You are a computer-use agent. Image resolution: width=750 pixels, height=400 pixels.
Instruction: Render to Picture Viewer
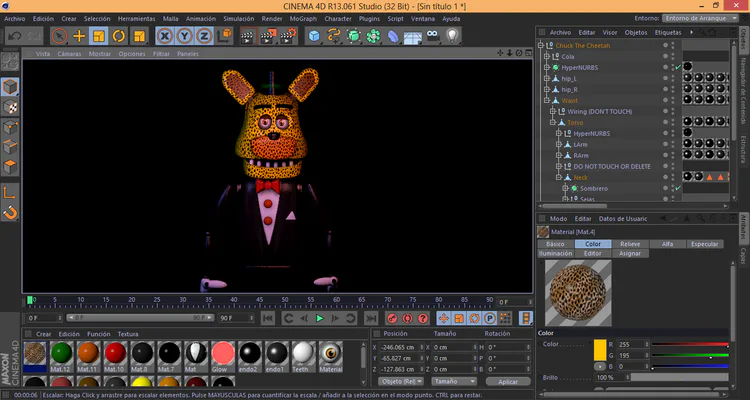pos(268,36)
